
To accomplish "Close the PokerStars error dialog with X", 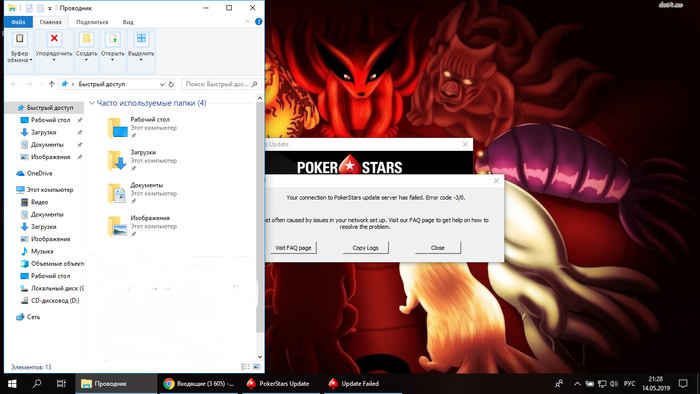I will coord(496,181).
